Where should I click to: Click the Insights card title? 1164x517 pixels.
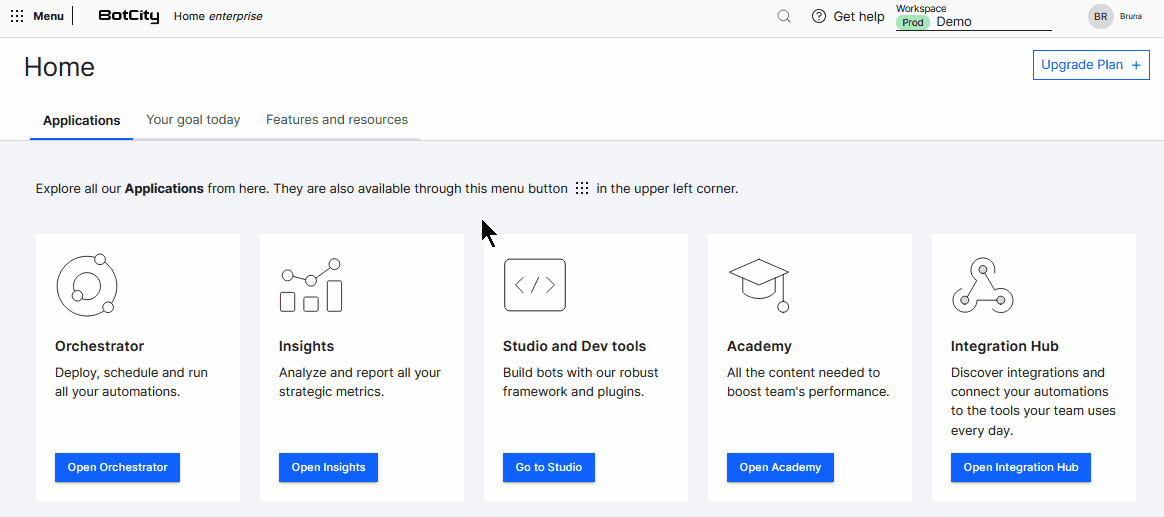(x=307, y=346)
